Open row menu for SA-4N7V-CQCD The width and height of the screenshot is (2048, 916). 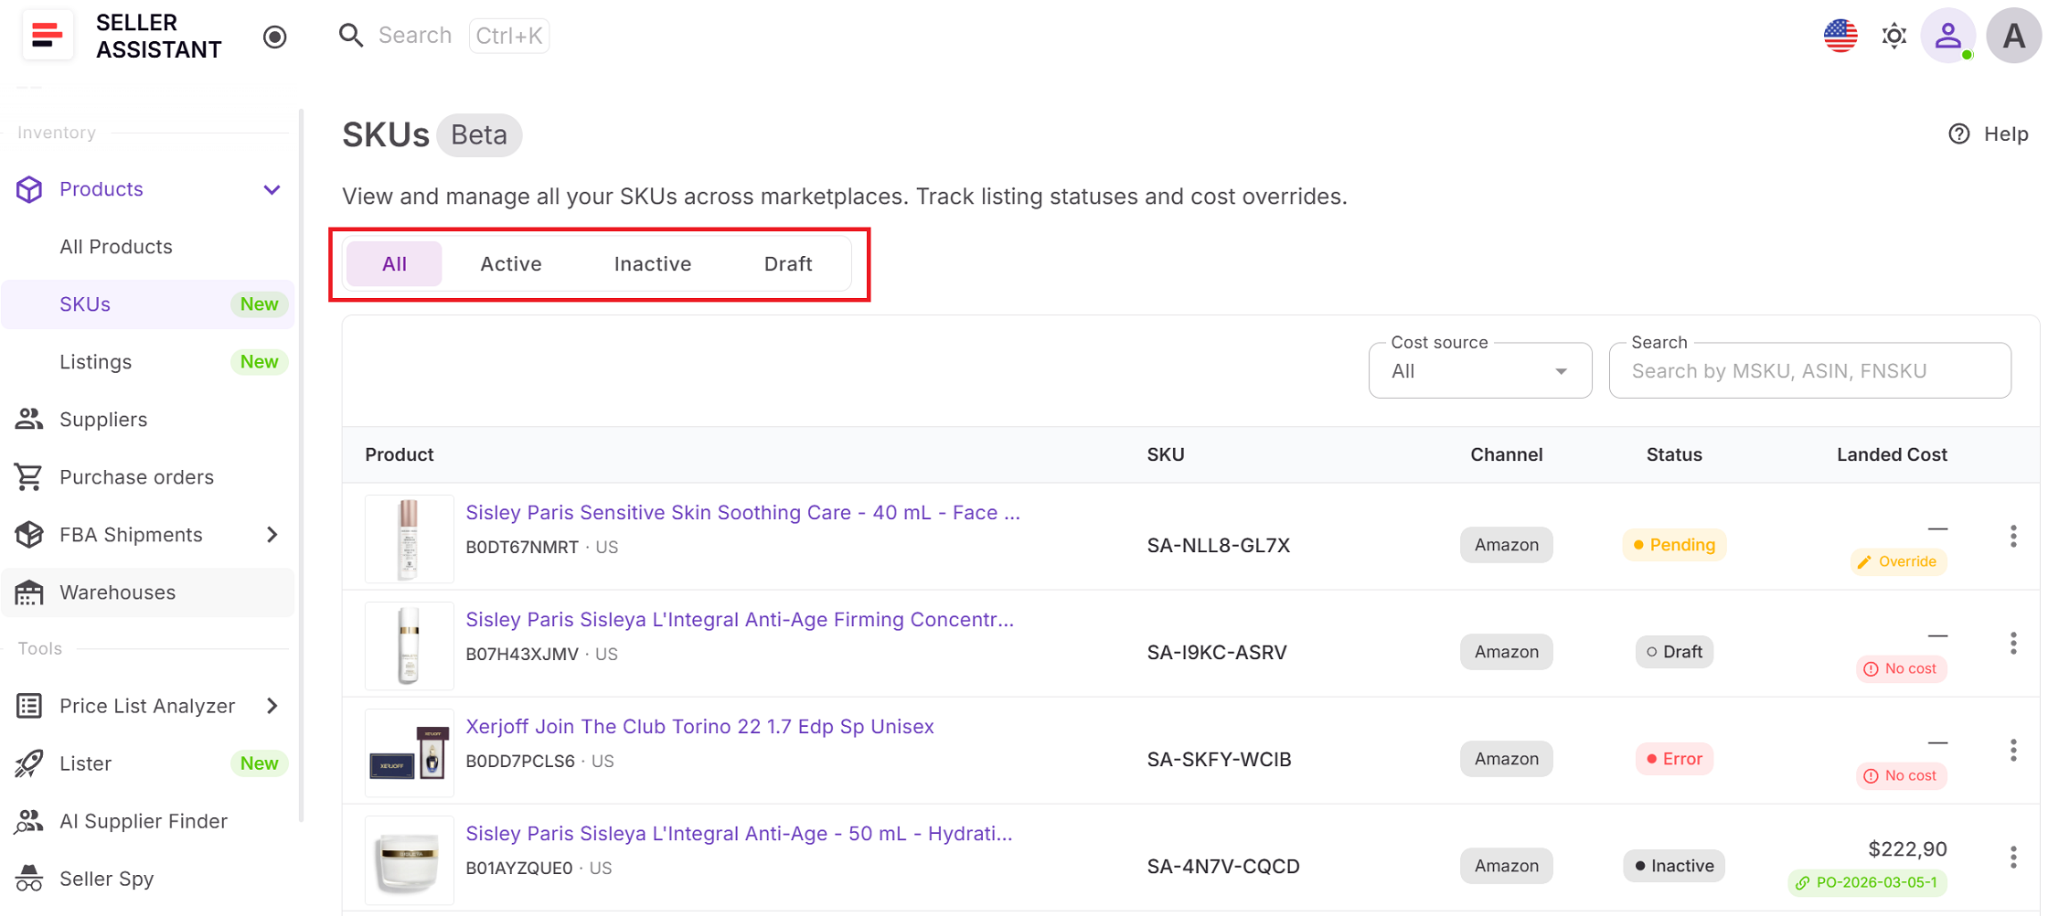pyautogui.click(x=2013, y=858)
